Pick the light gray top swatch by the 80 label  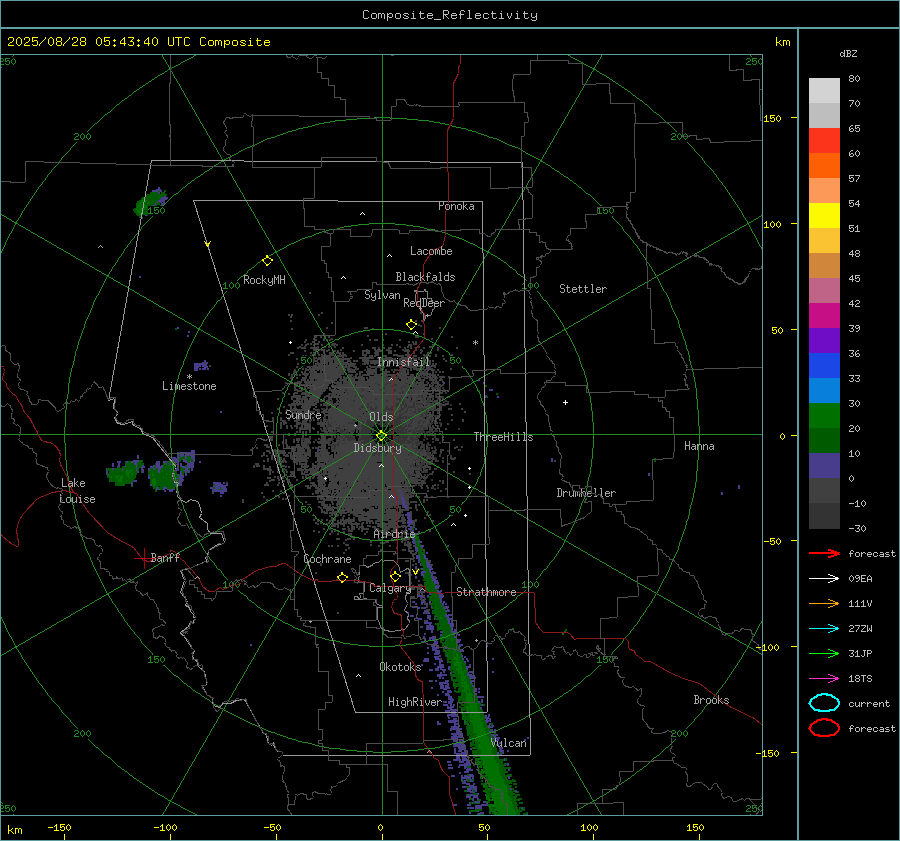[824, 91]
